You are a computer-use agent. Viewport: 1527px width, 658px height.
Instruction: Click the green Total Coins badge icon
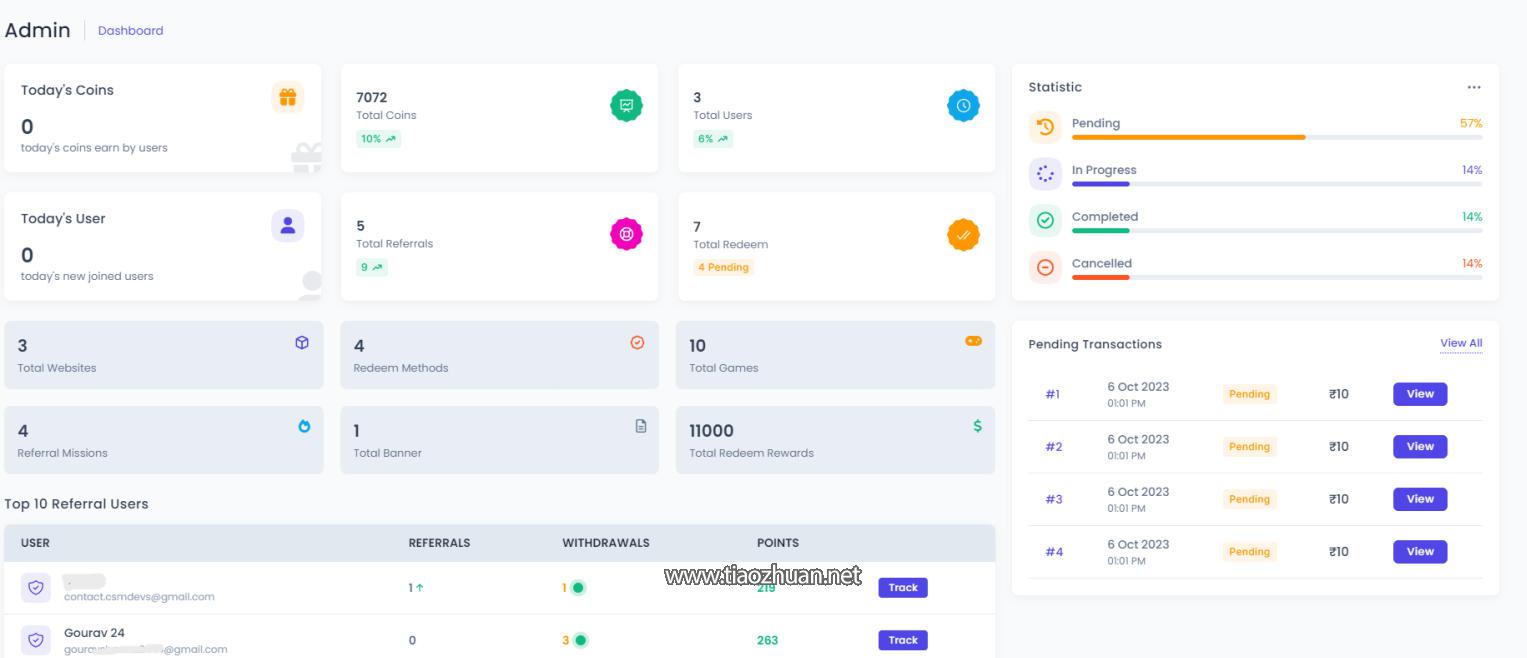coord(627,105)
